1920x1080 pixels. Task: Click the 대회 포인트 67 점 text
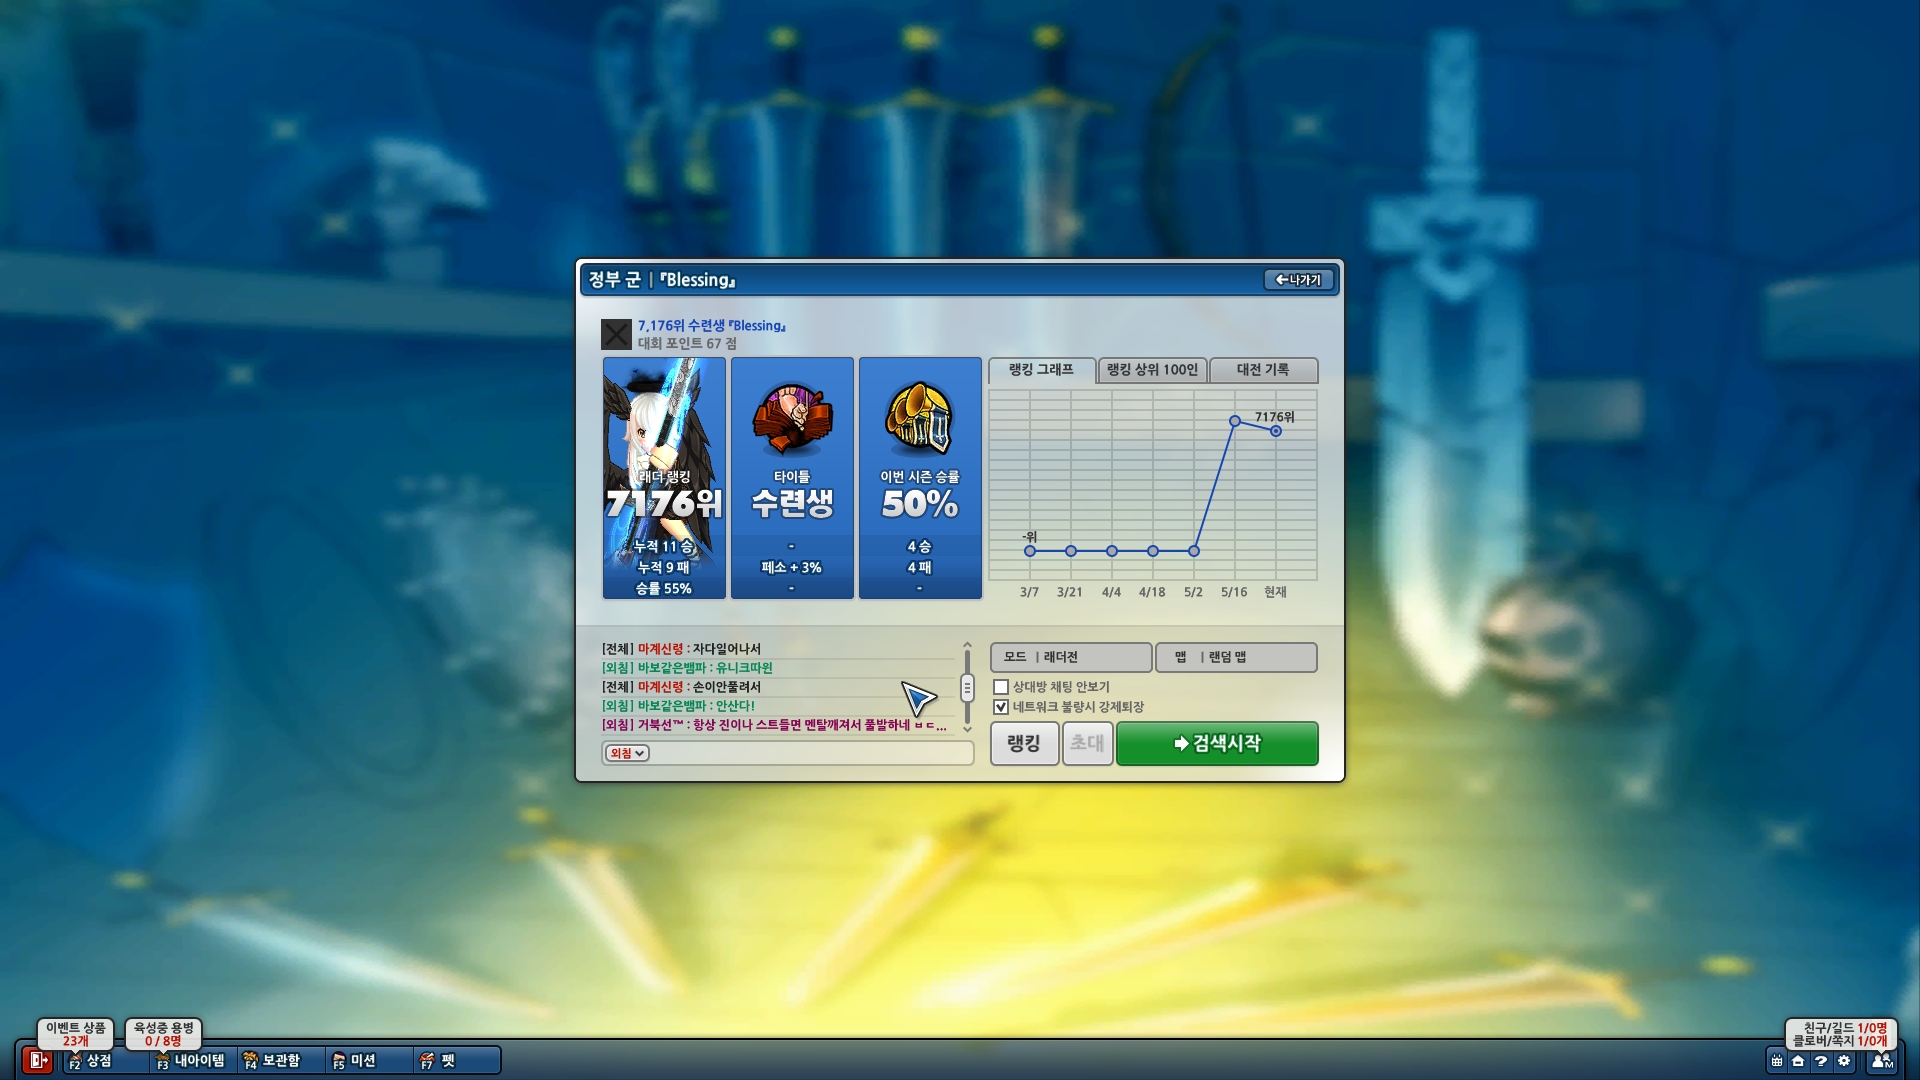pos(687,343)
